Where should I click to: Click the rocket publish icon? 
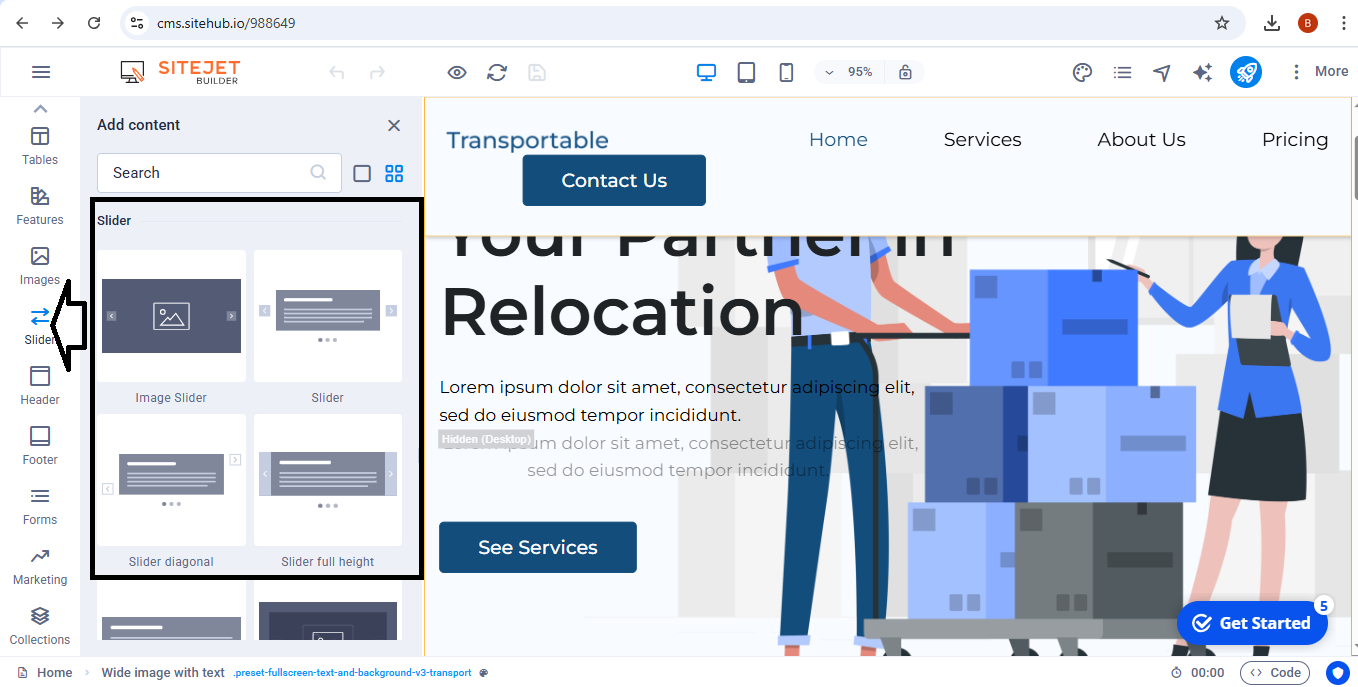click(x=1245, y=72)
